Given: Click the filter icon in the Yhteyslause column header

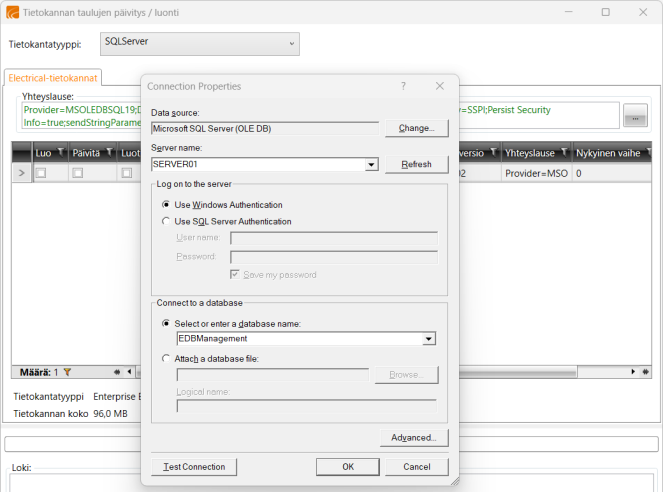Looking at the screenshot, I should (x=564, y=152).
